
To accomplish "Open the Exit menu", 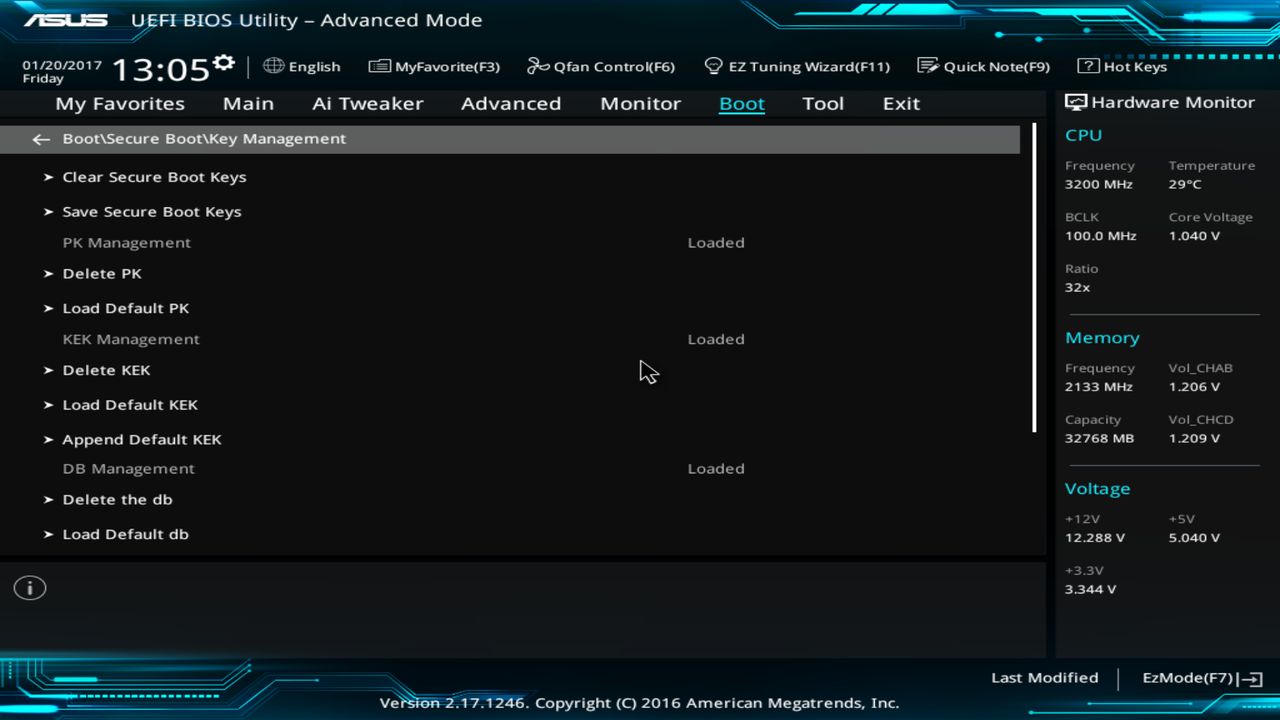I will (900, 103).
